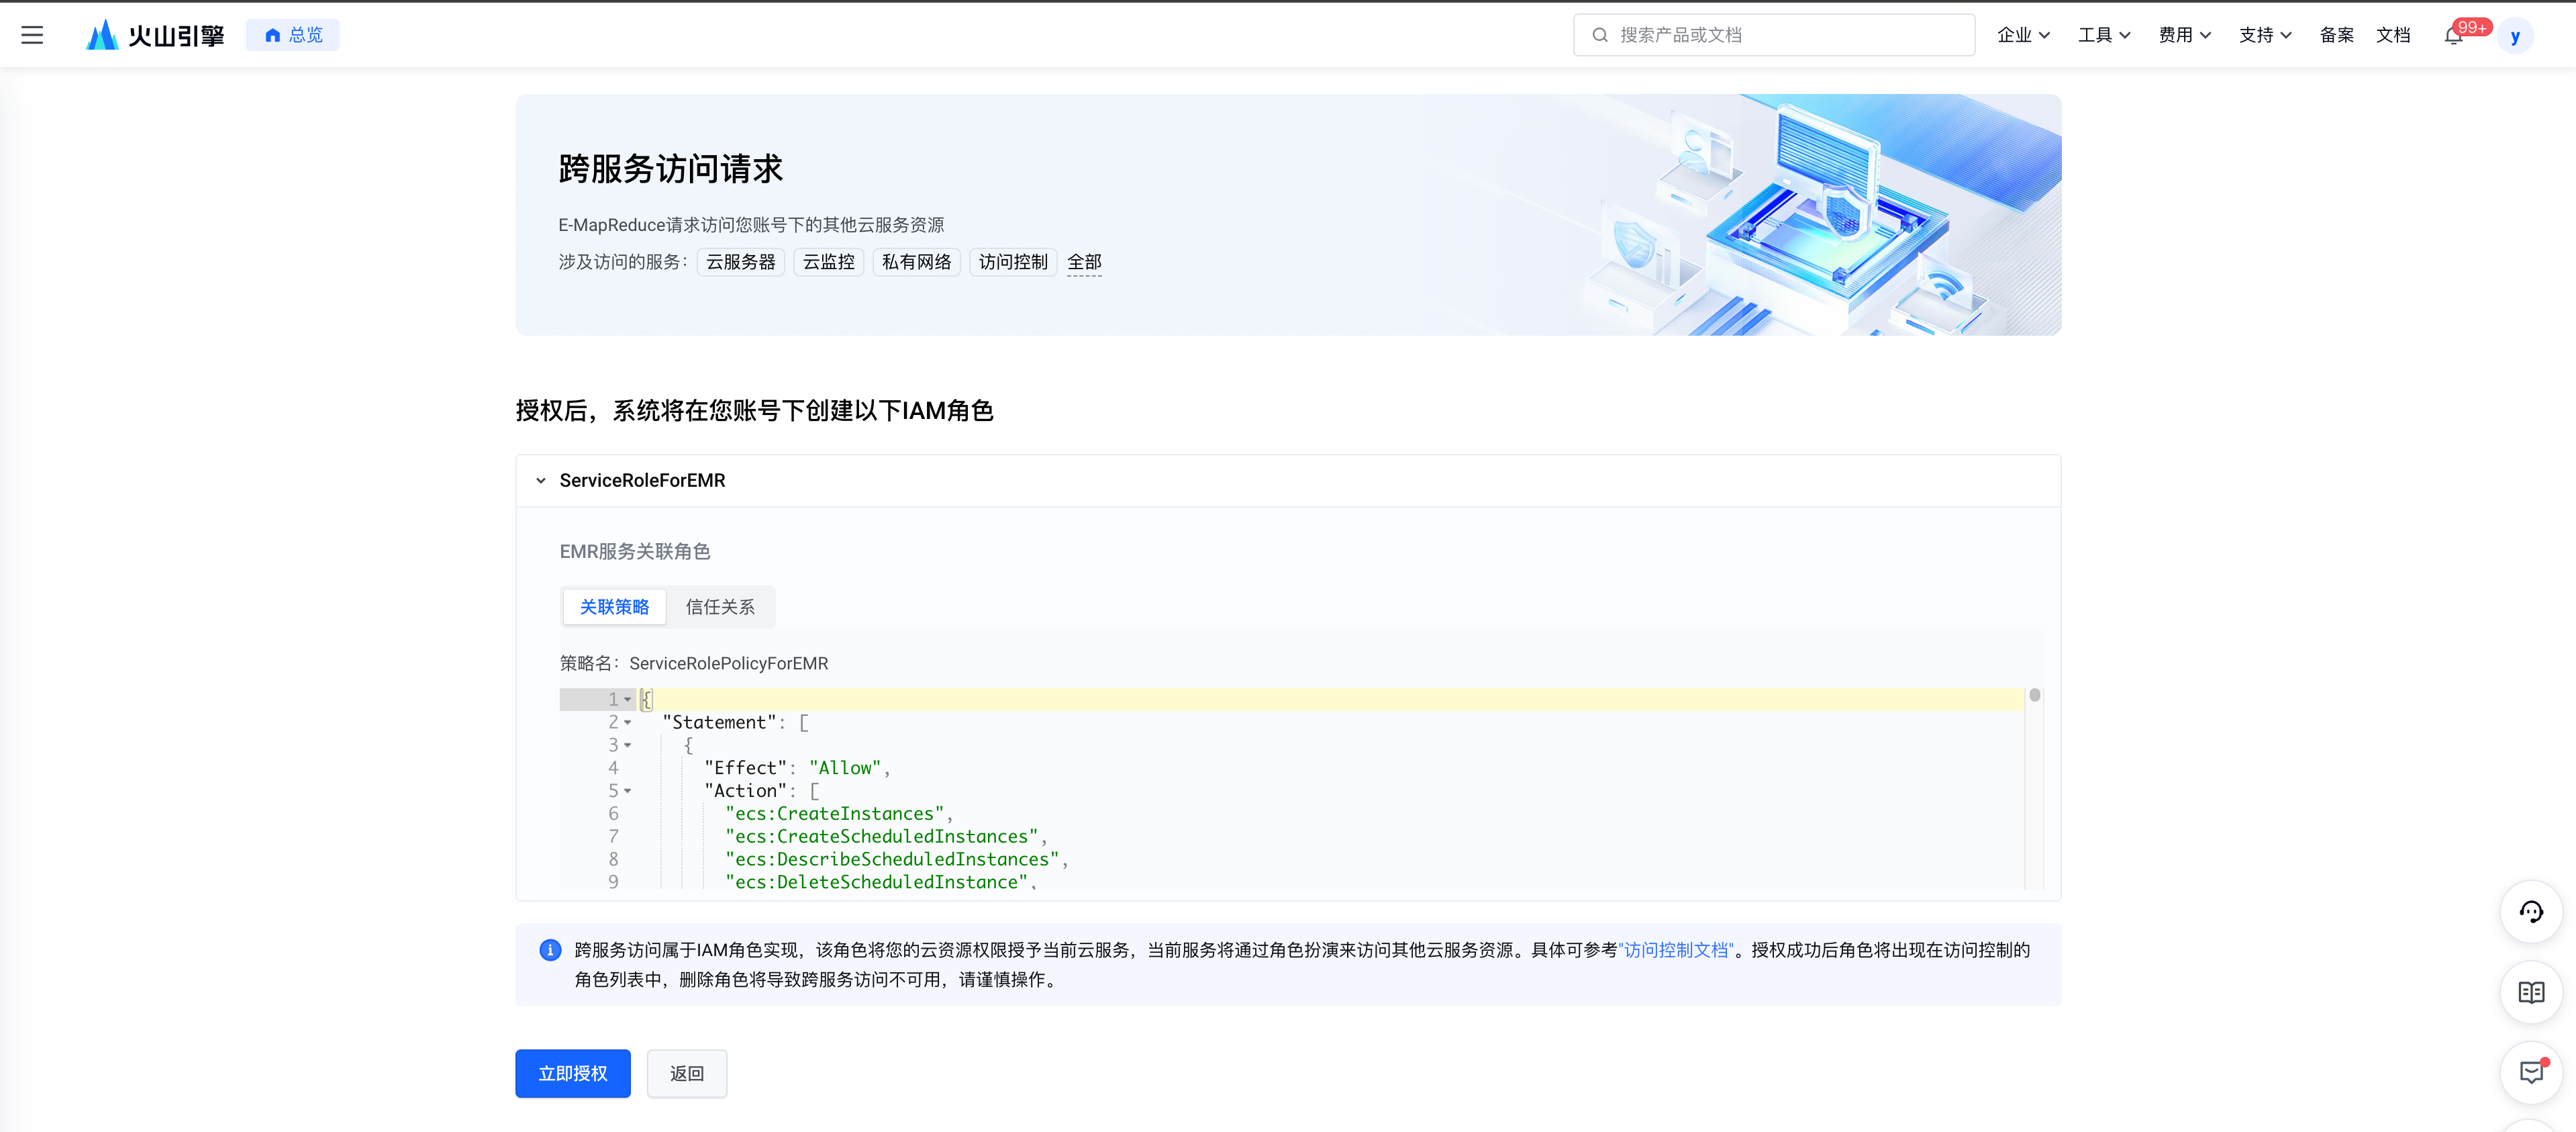Open the 访问控制文档 link
This screenshot has height=1132, width=2576.
tap(1676, 950)
